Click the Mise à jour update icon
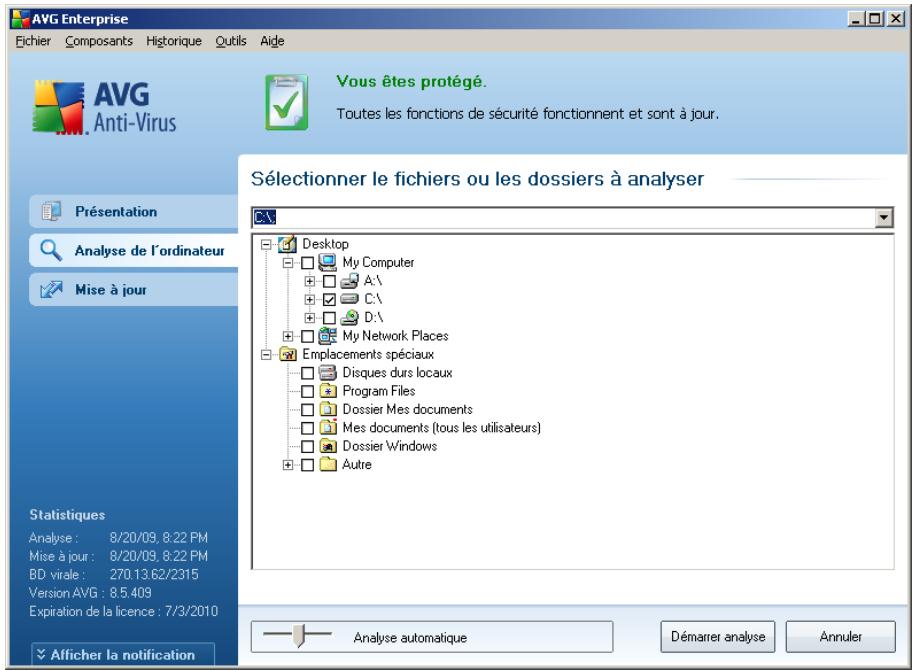The width and height of the screenshot is (914, 670). (x=51, y=290)
